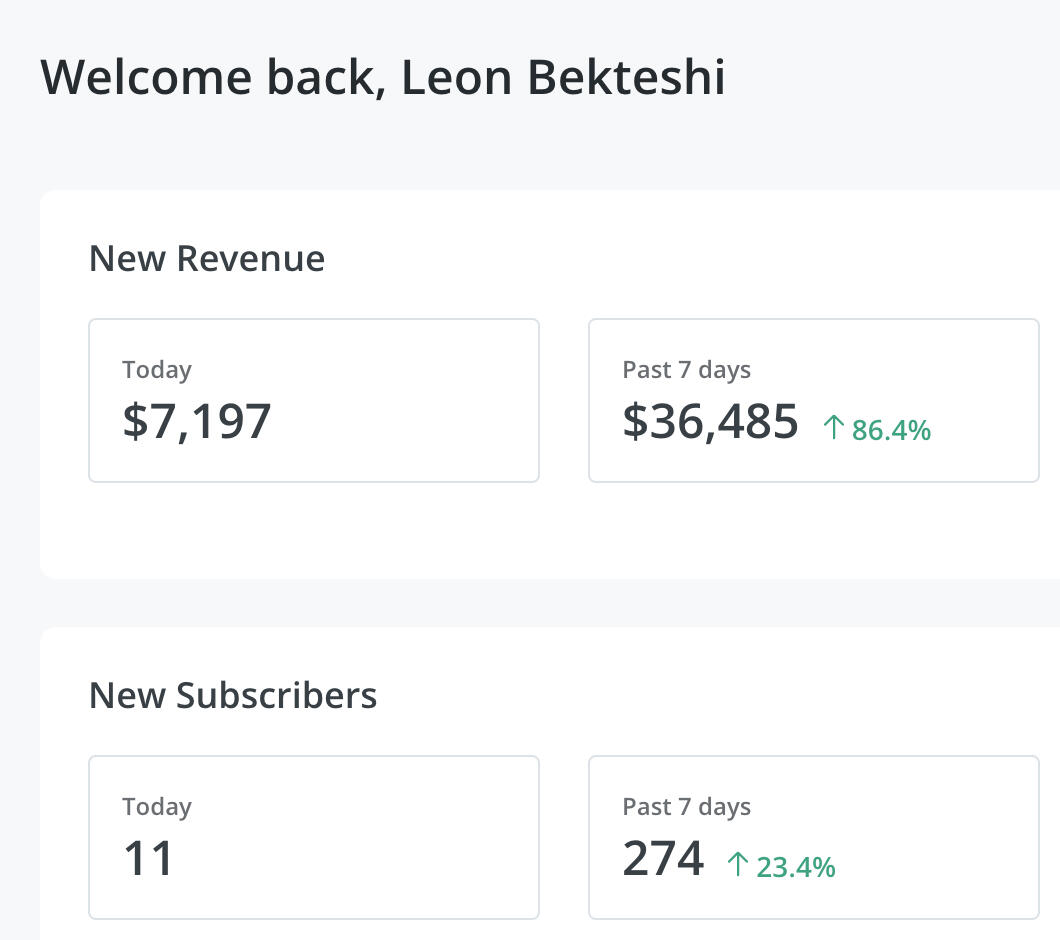Click the Today label under New Subscribers

tap(157, 806)
